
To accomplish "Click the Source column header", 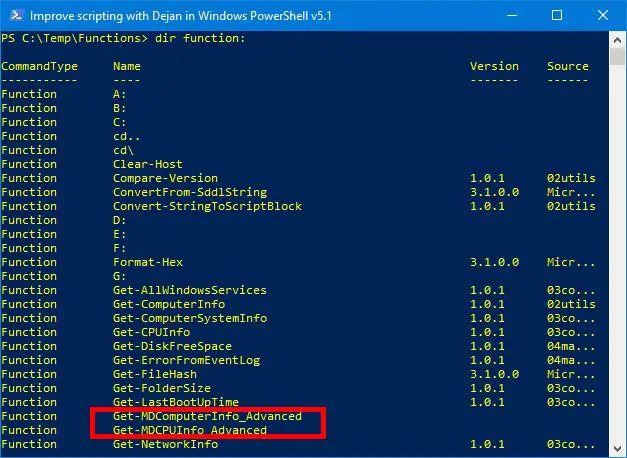I will point(567,66).
